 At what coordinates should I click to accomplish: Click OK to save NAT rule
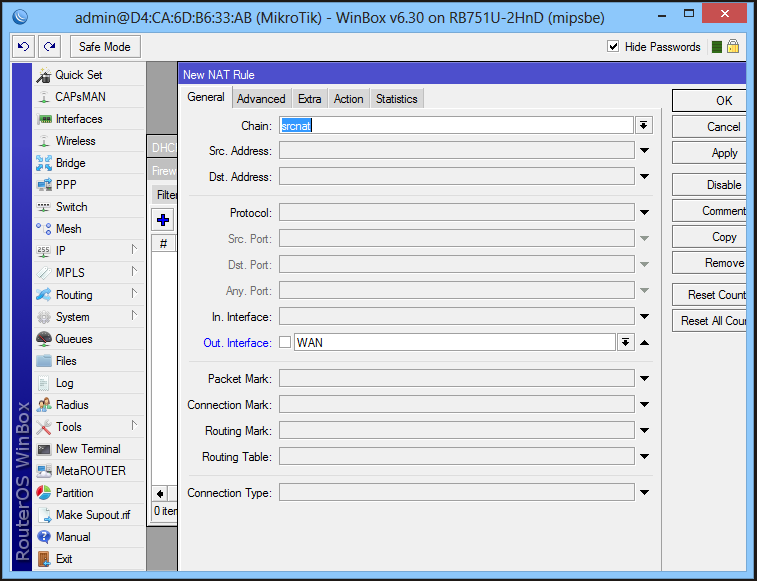click(x=710, y=100)
